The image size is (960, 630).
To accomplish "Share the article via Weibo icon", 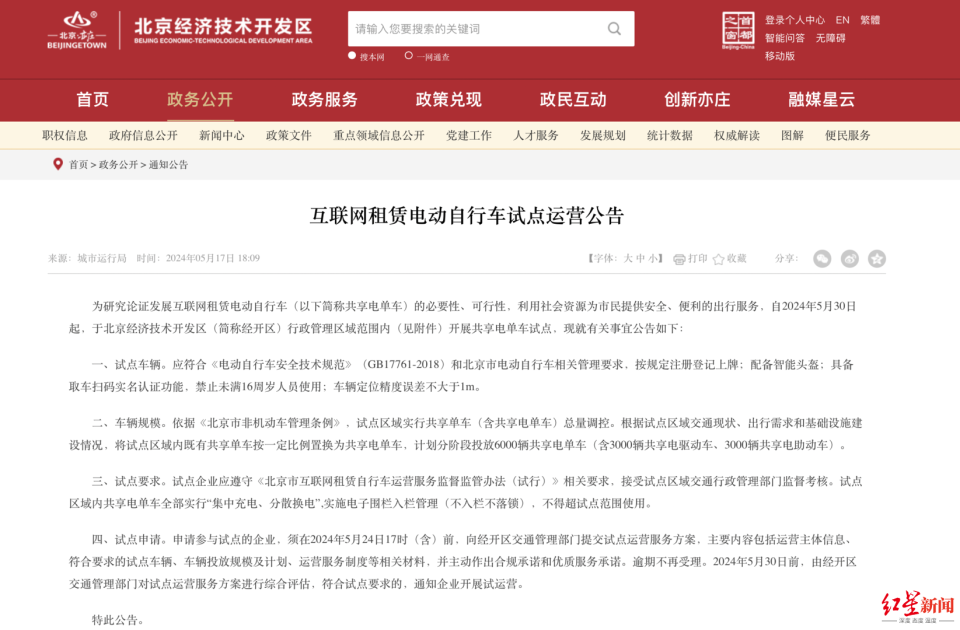I will coord(850,258).
